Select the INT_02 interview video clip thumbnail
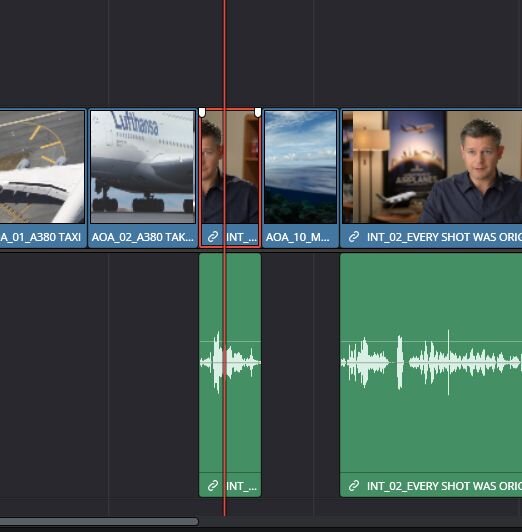Image resolution: width=522 pixels, height=532 pixels. coord(432,167)
